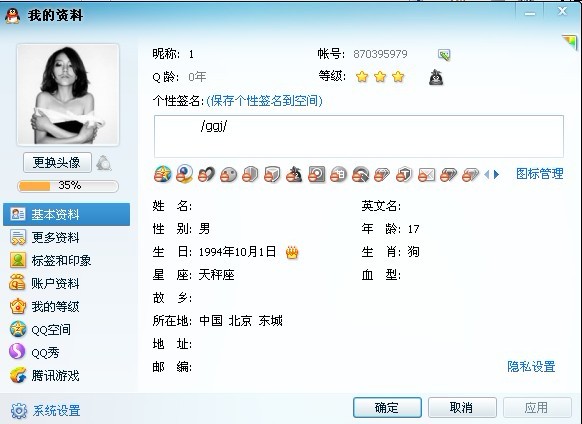
Task: Click the QQ Zone star service icon
Action: click(163, 174)
